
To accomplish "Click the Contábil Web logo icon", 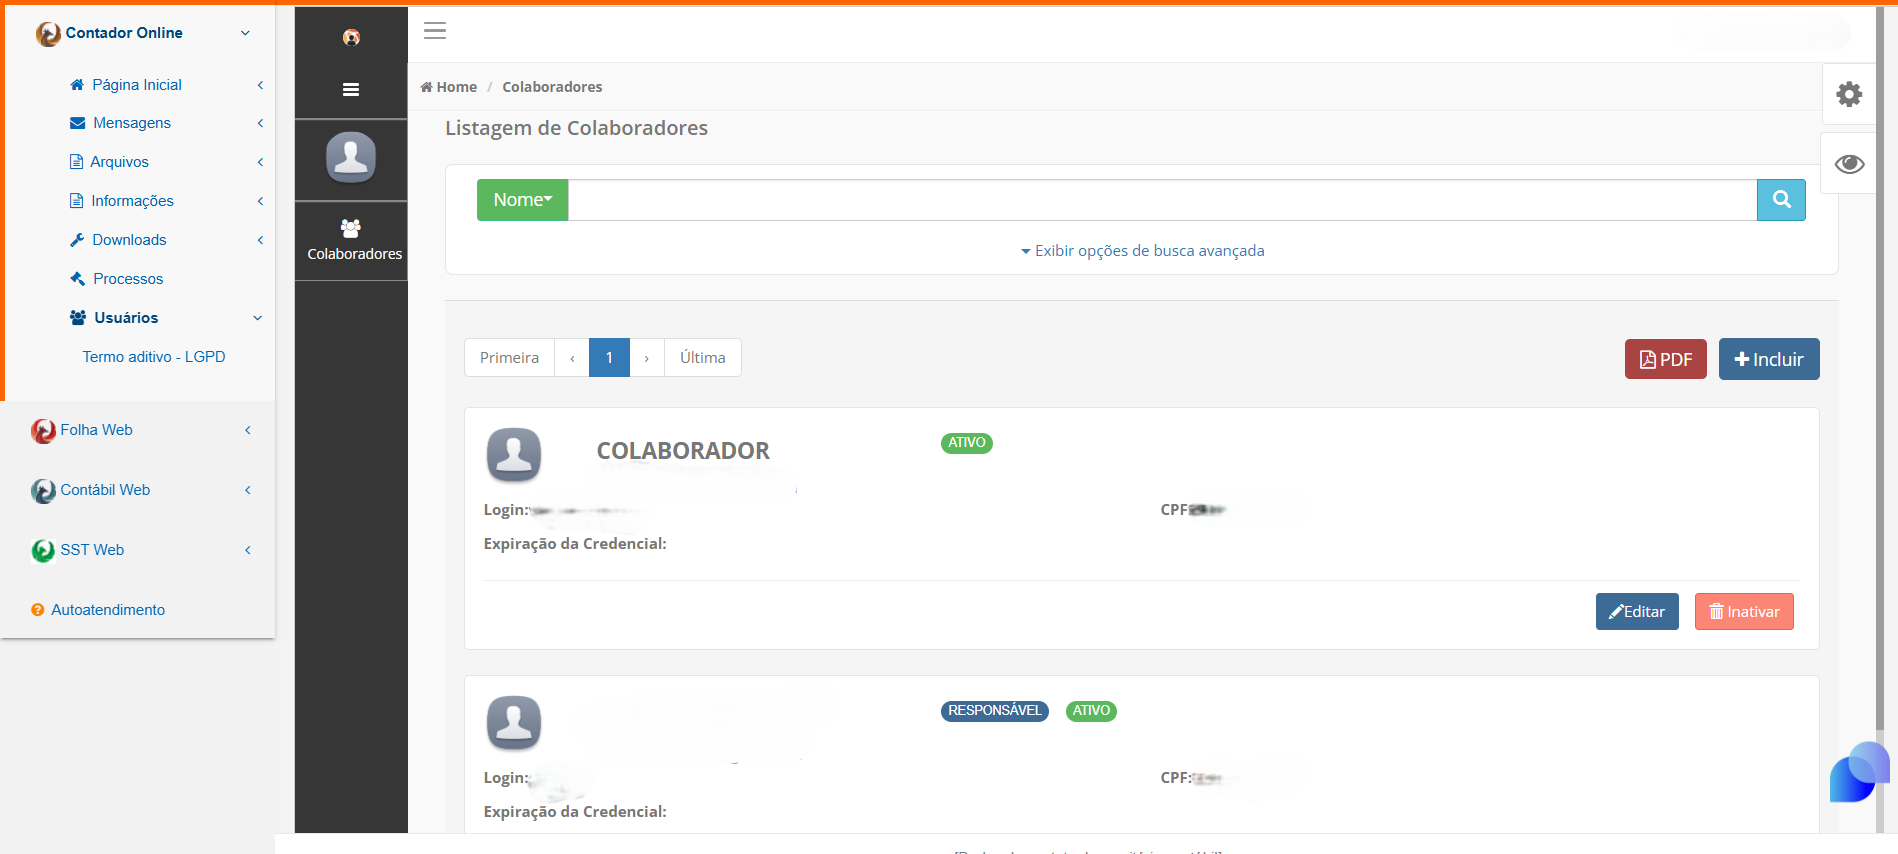I will 43,491.
